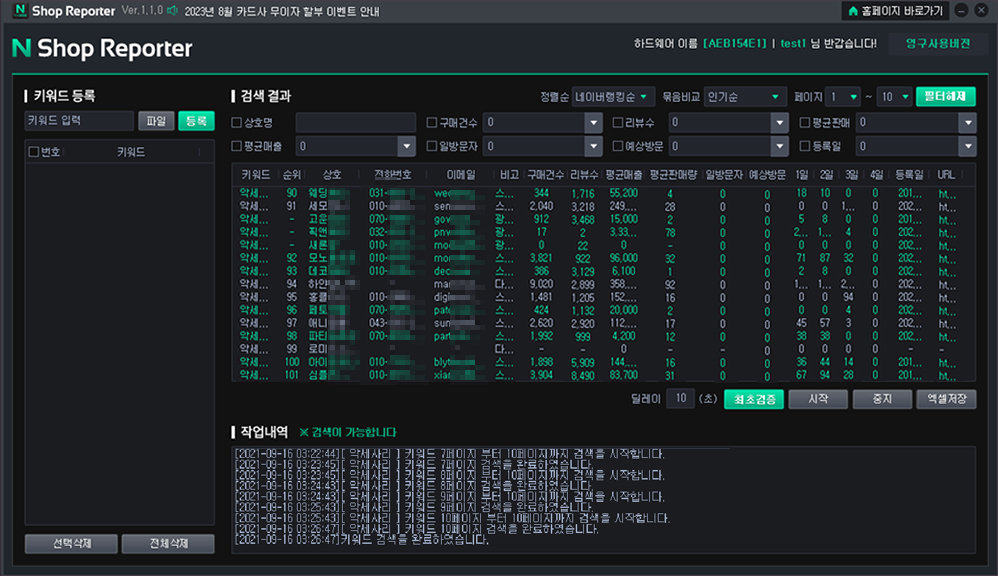Open the end page dropdown showing 10
This screenshot has width=998, height=576.
(x=894, y=97)
